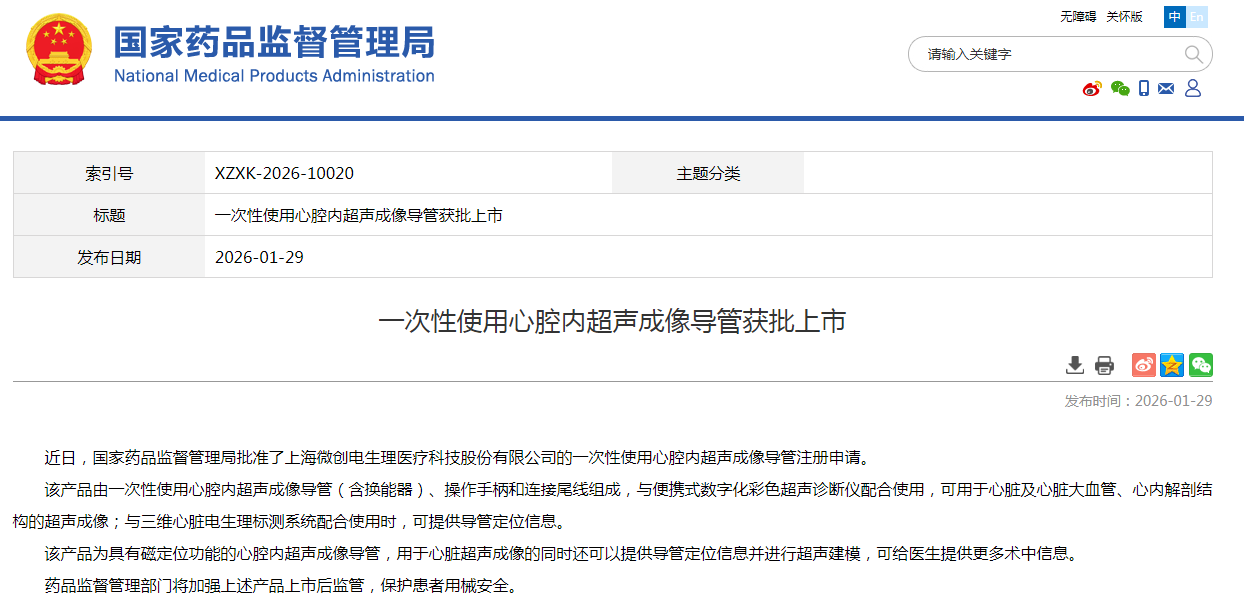Open the Weibo icon in the header area
Viewport: 1244px width, 602px height.
click(x=1090, y=89)
